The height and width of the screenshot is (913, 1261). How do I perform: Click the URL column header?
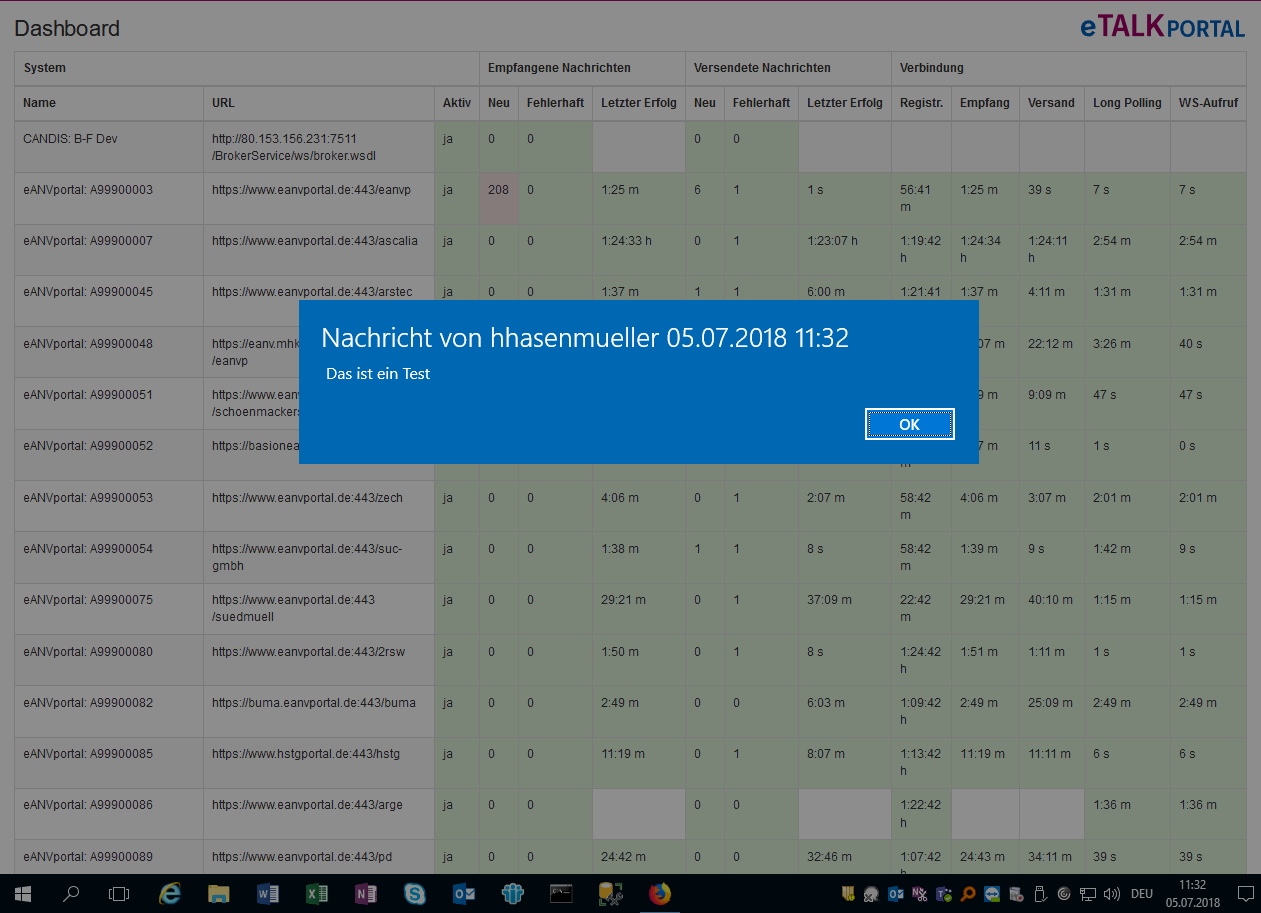[224, 103]
